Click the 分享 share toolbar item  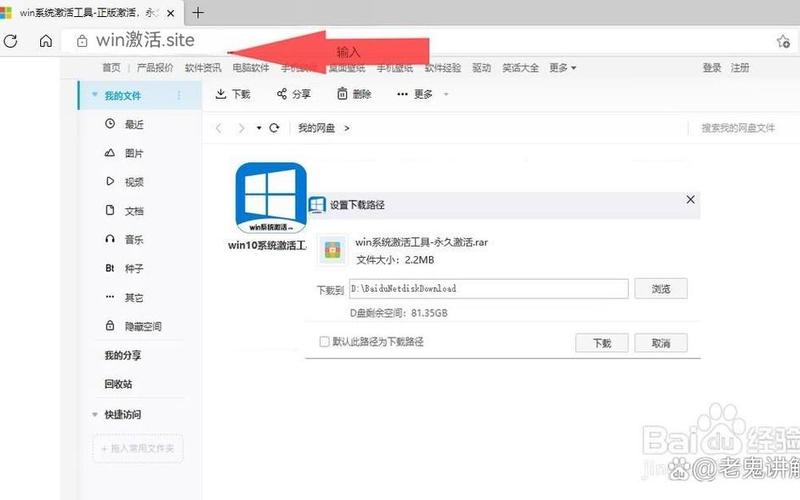coord(294,94)
